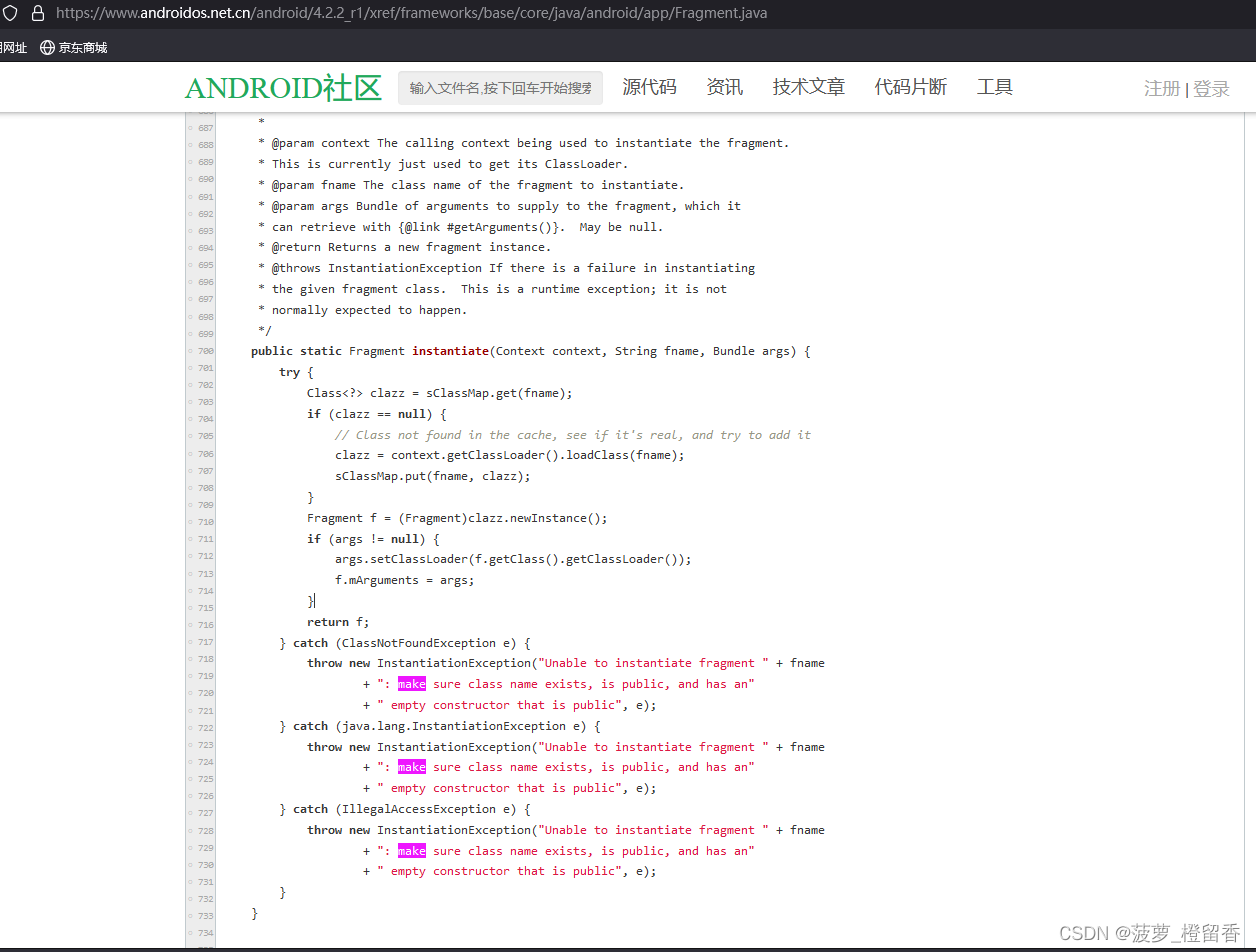Click '@param fname' in the doc comment
This screenshot has height=952, width=1256.
tap(314, 185)
